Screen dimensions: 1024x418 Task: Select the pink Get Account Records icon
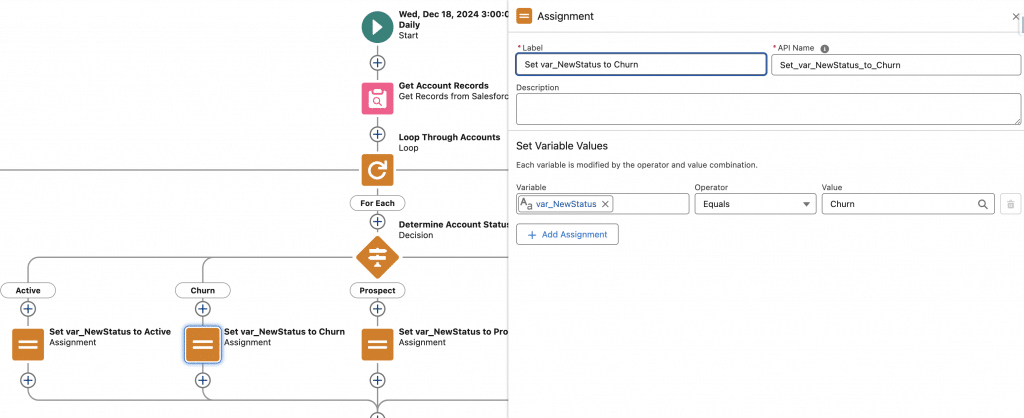tap(377, 99)
